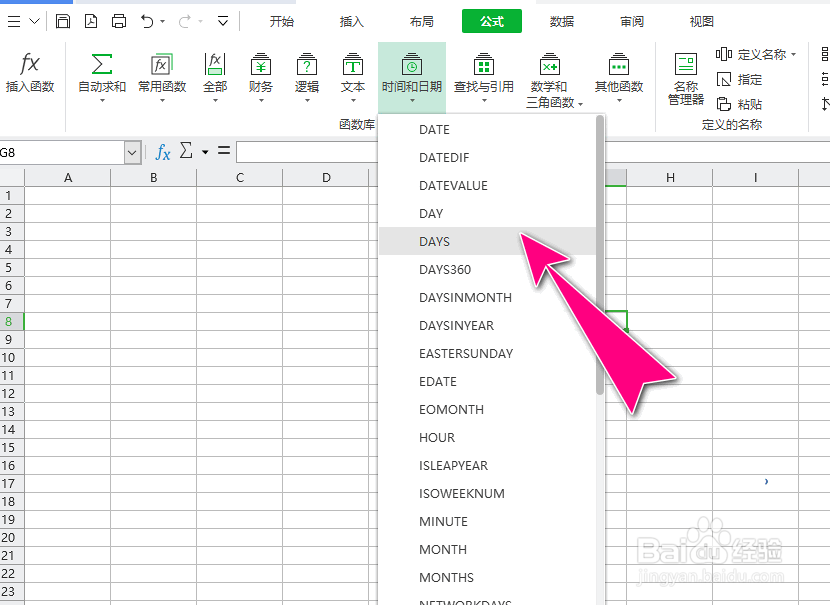
Task: Select the DATEVALUE function
Action: 487,186
